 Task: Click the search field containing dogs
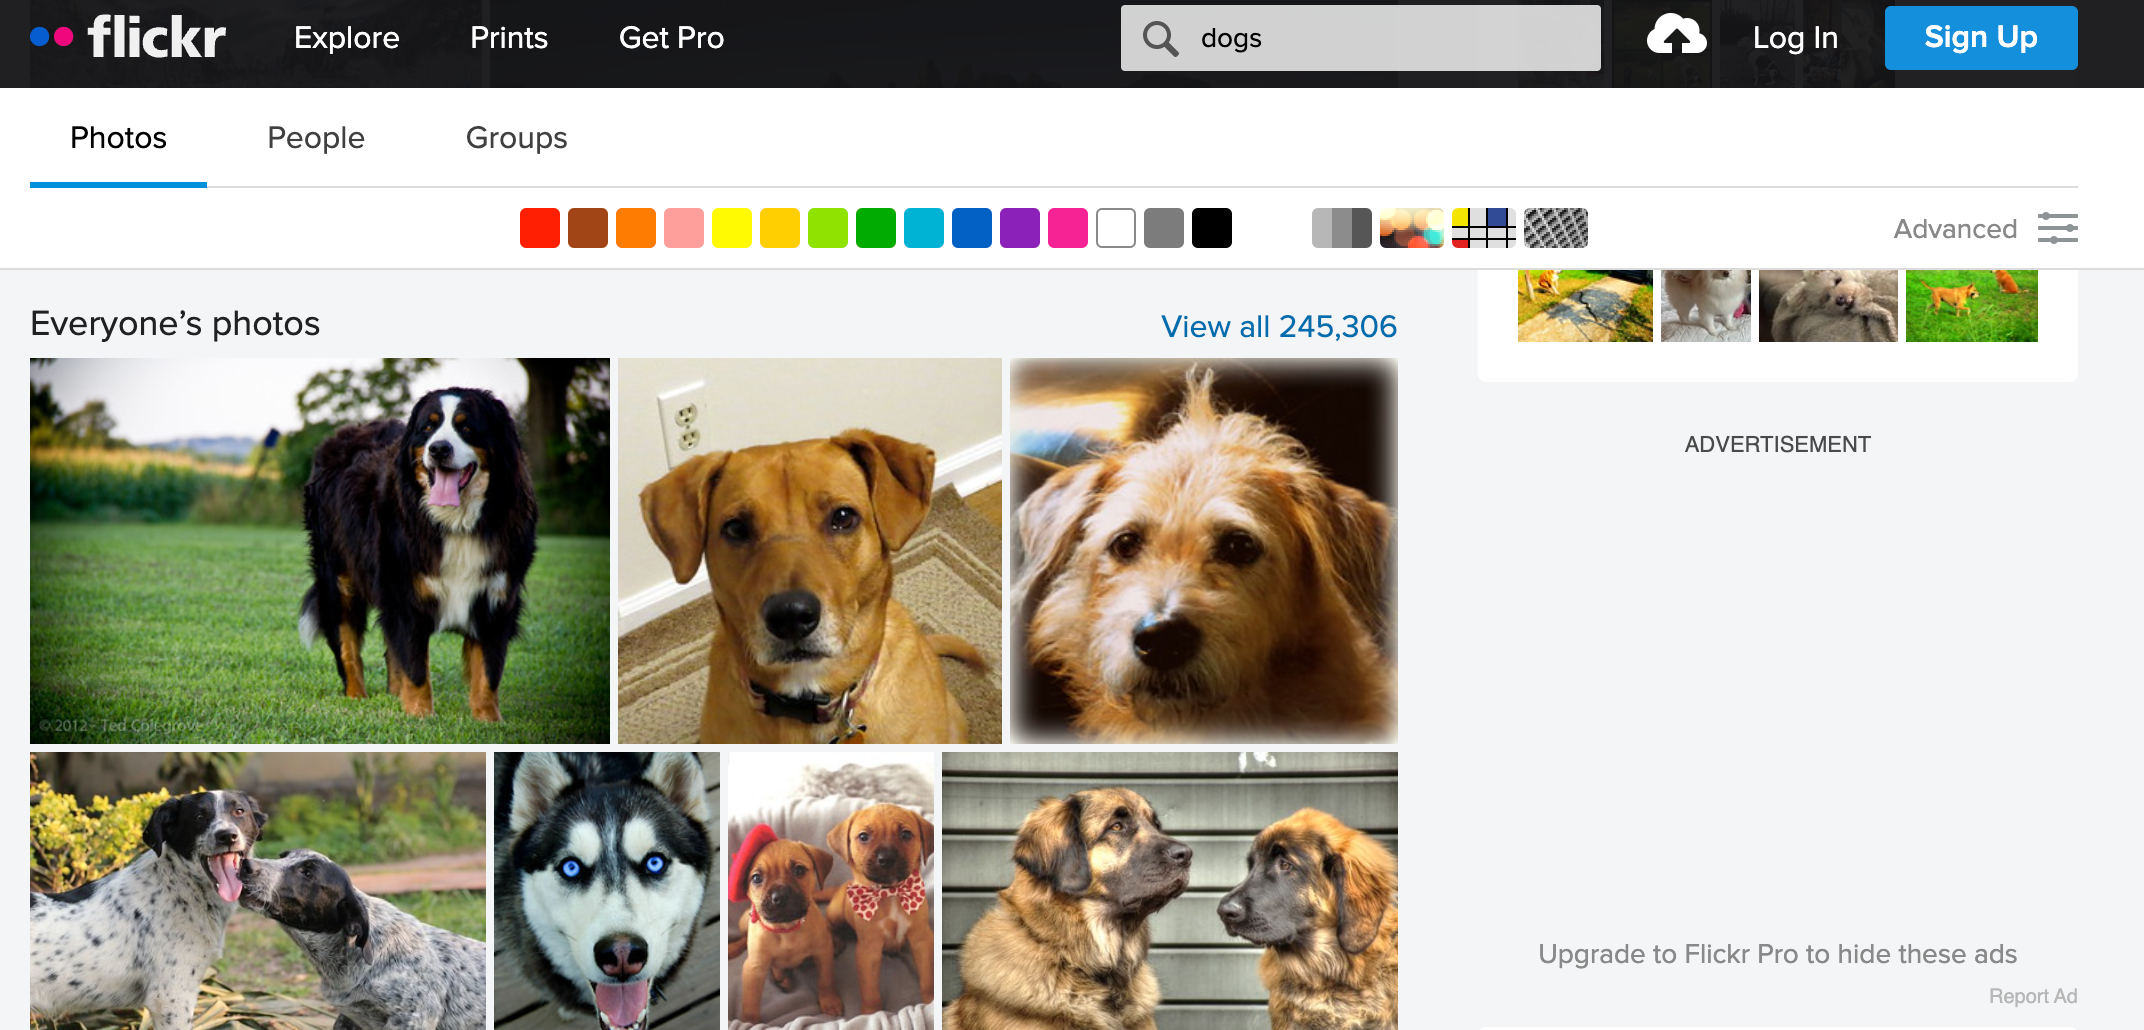tap(1360, 38)
